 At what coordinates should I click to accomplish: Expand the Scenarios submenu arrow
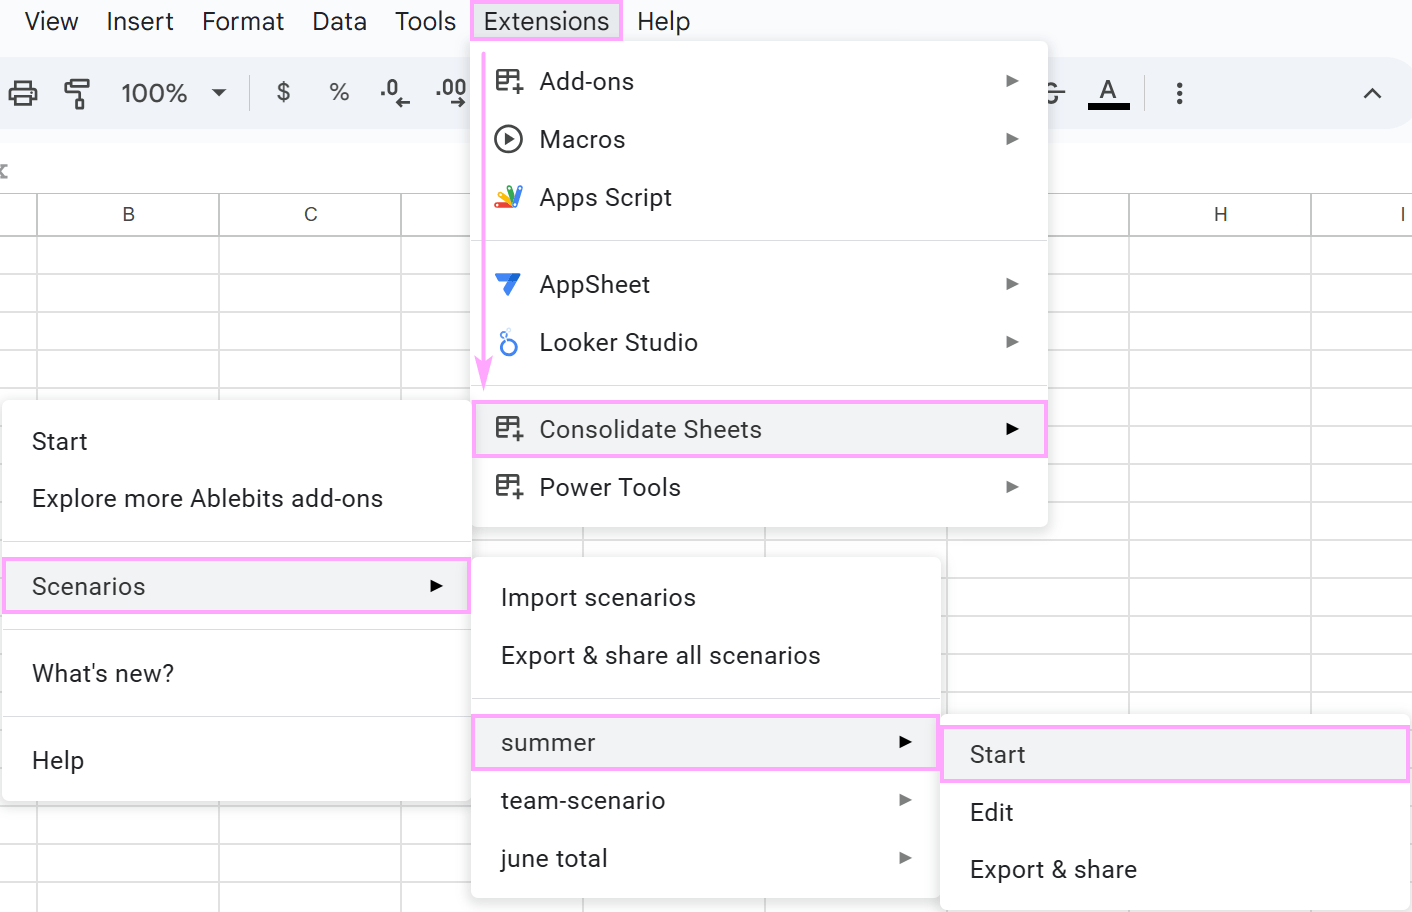tap(436, 586)
